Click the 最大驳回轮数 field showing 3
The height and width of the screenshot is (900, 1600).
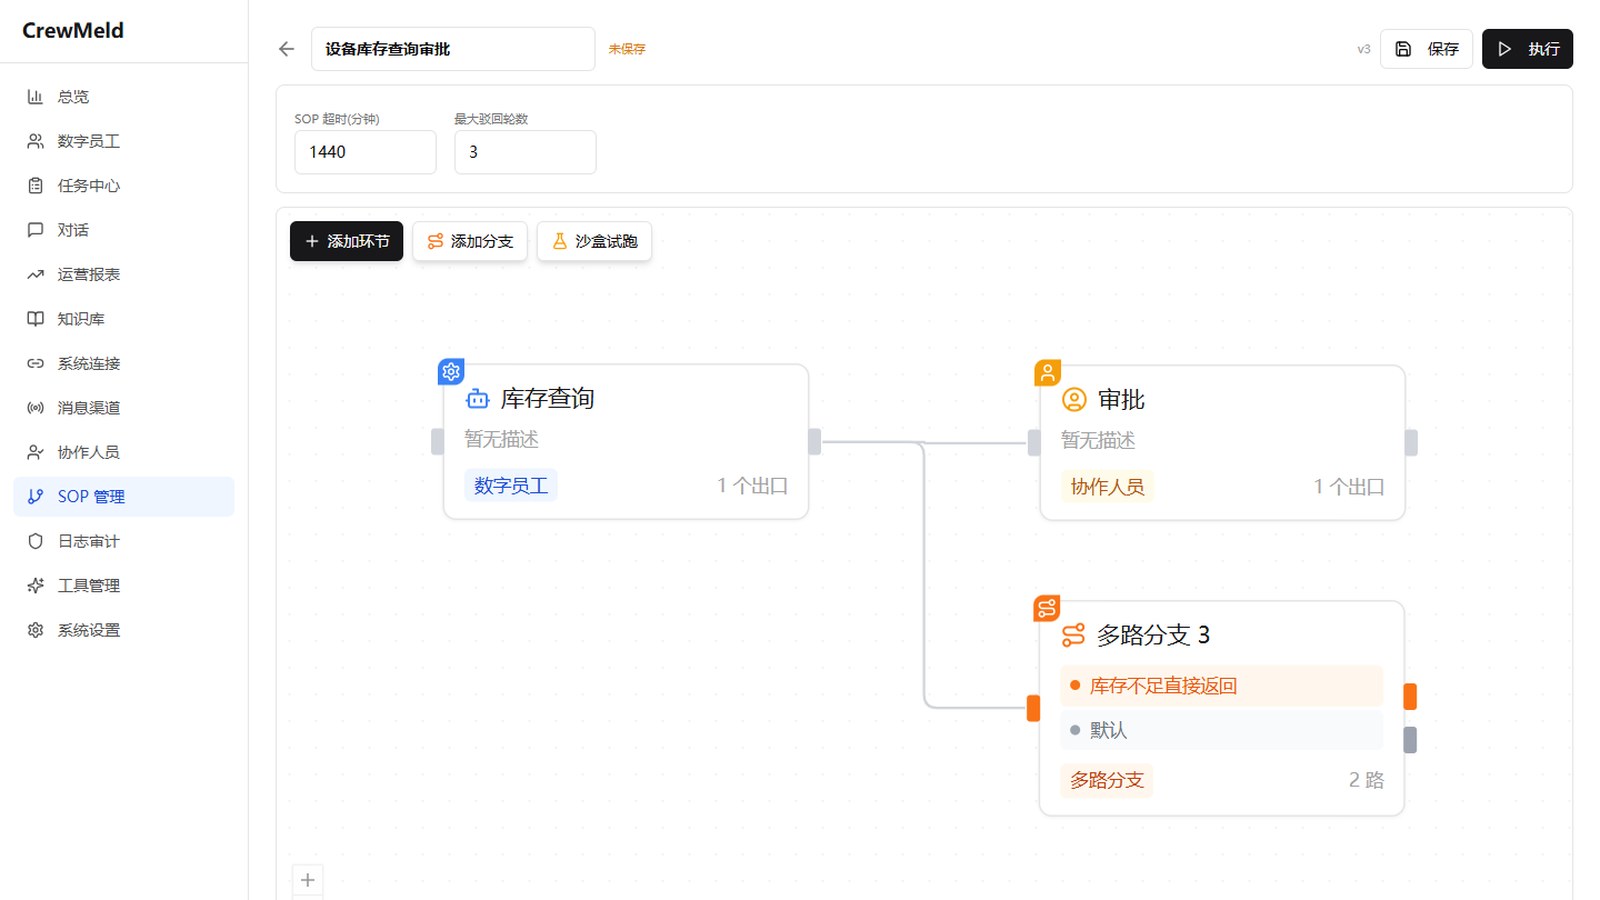point(525,152)
